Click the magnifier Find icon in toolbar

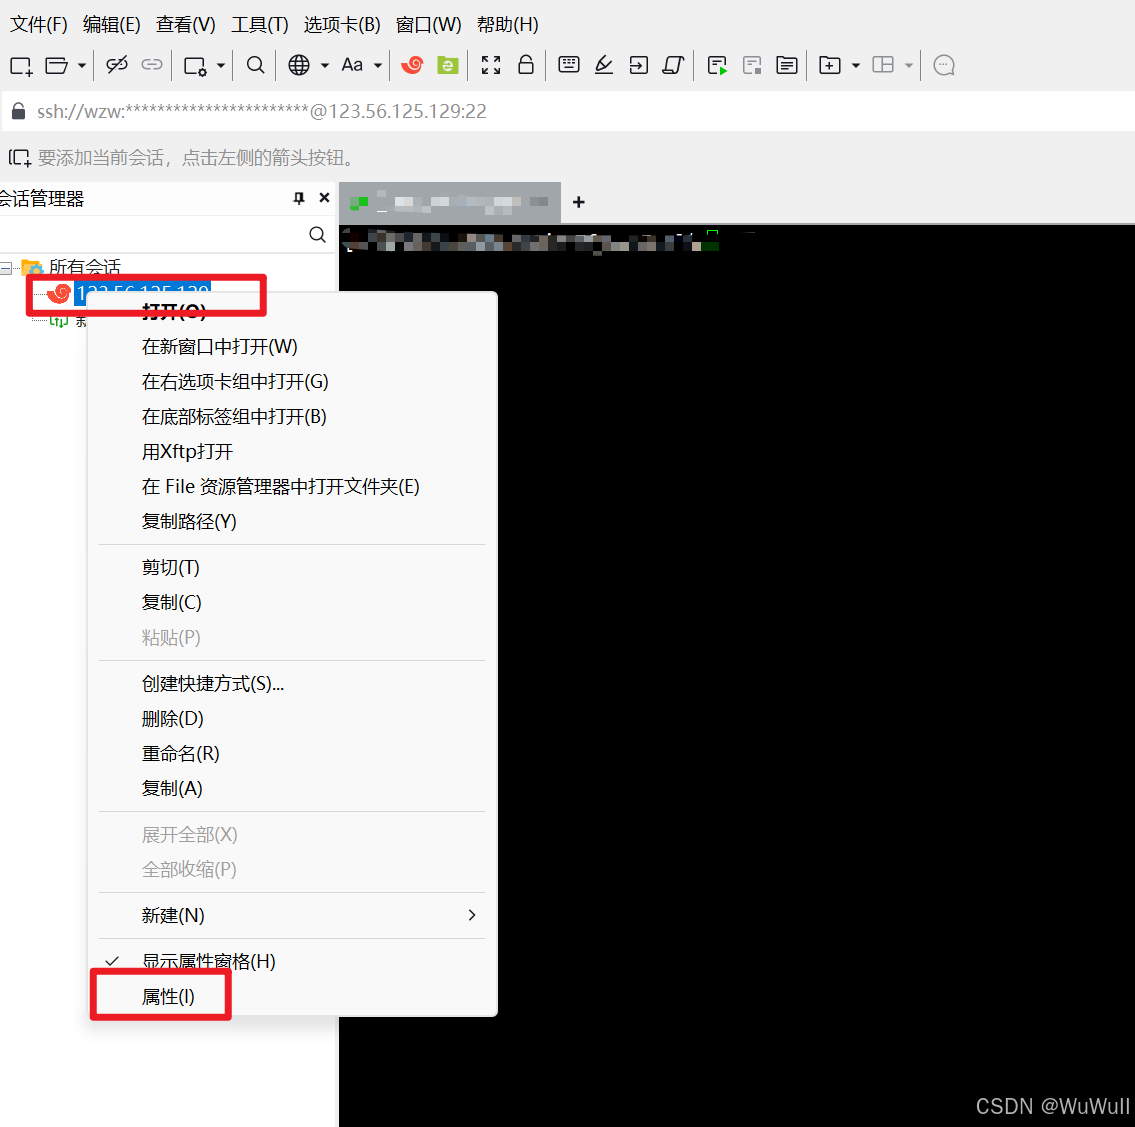tap(255, 65)
